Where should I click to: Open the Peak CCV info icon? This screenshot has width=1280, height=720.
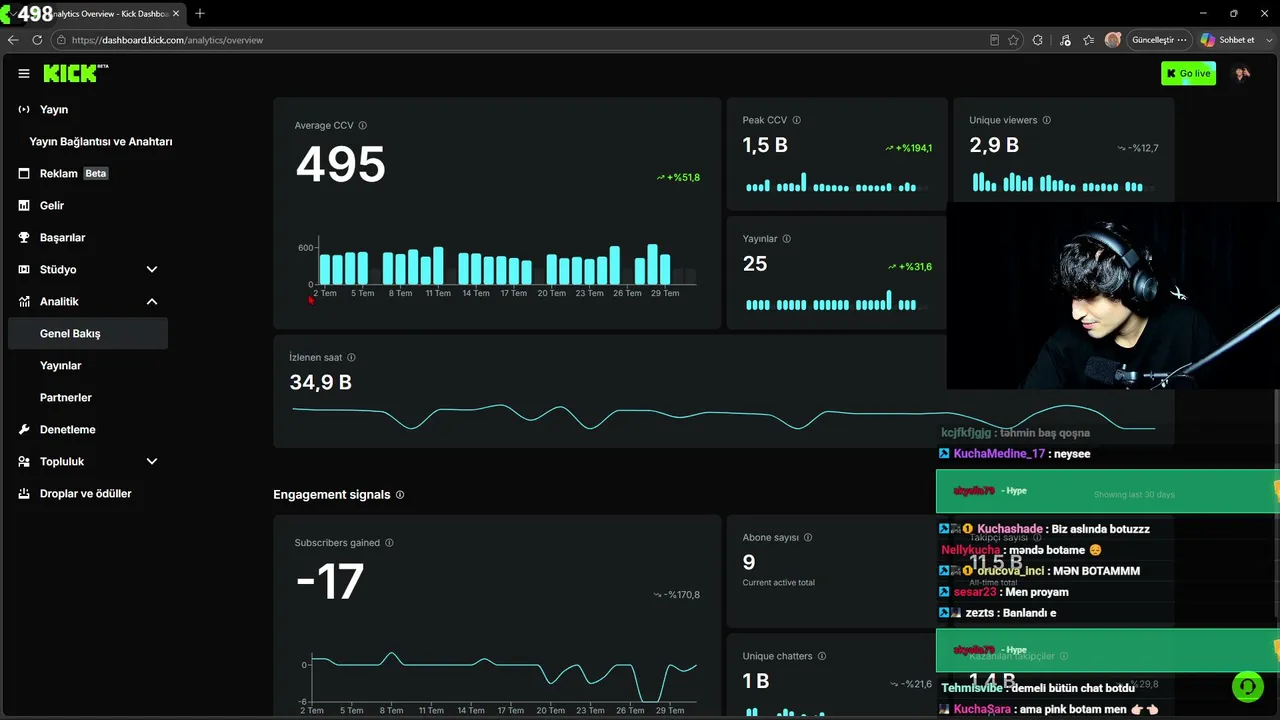796,120
